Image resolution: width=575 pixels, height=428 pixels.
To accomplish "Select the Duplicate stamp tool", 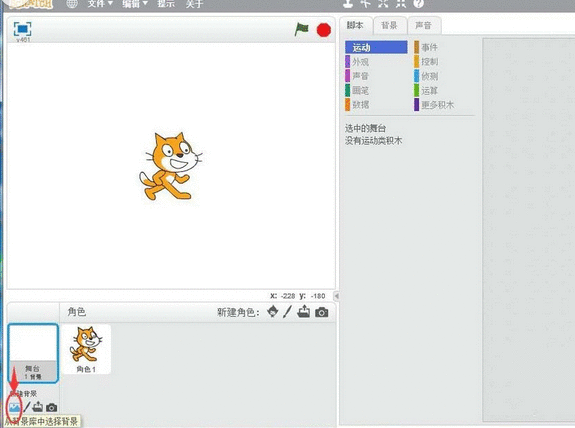I will click(x=348, y=4).
